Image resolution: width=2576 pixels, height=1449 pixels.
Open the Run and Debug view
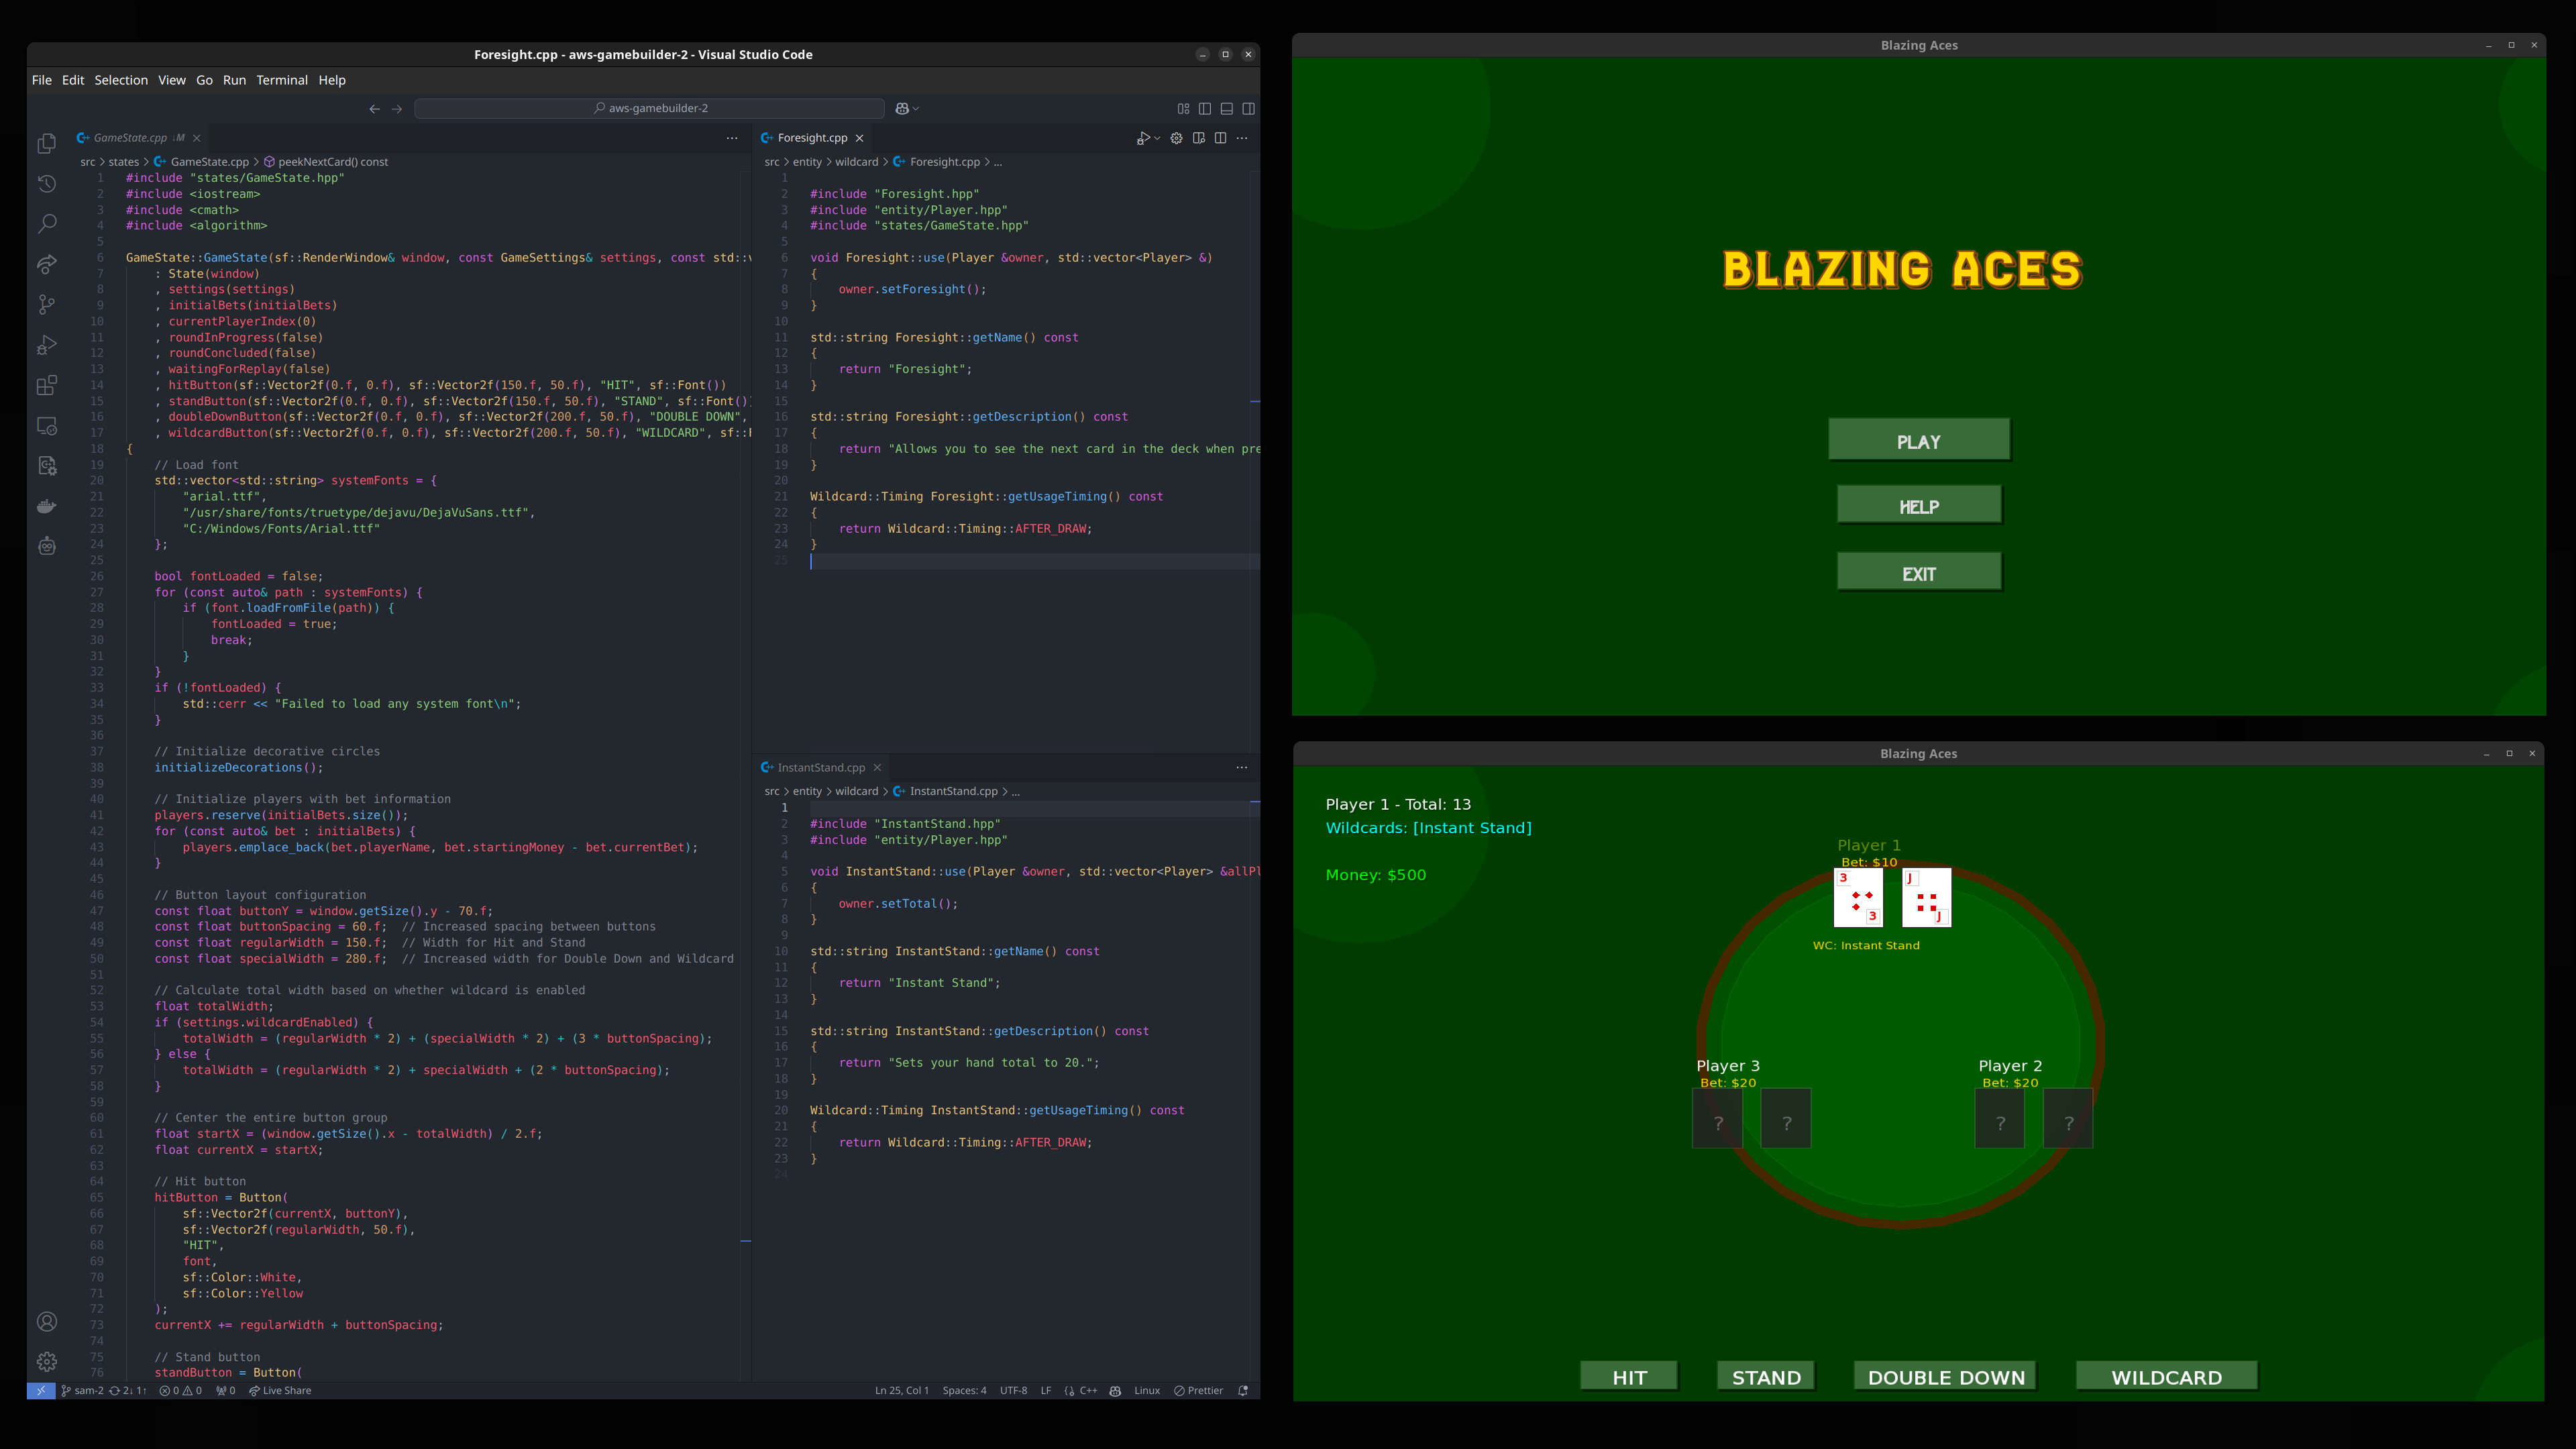coord(46,345)
